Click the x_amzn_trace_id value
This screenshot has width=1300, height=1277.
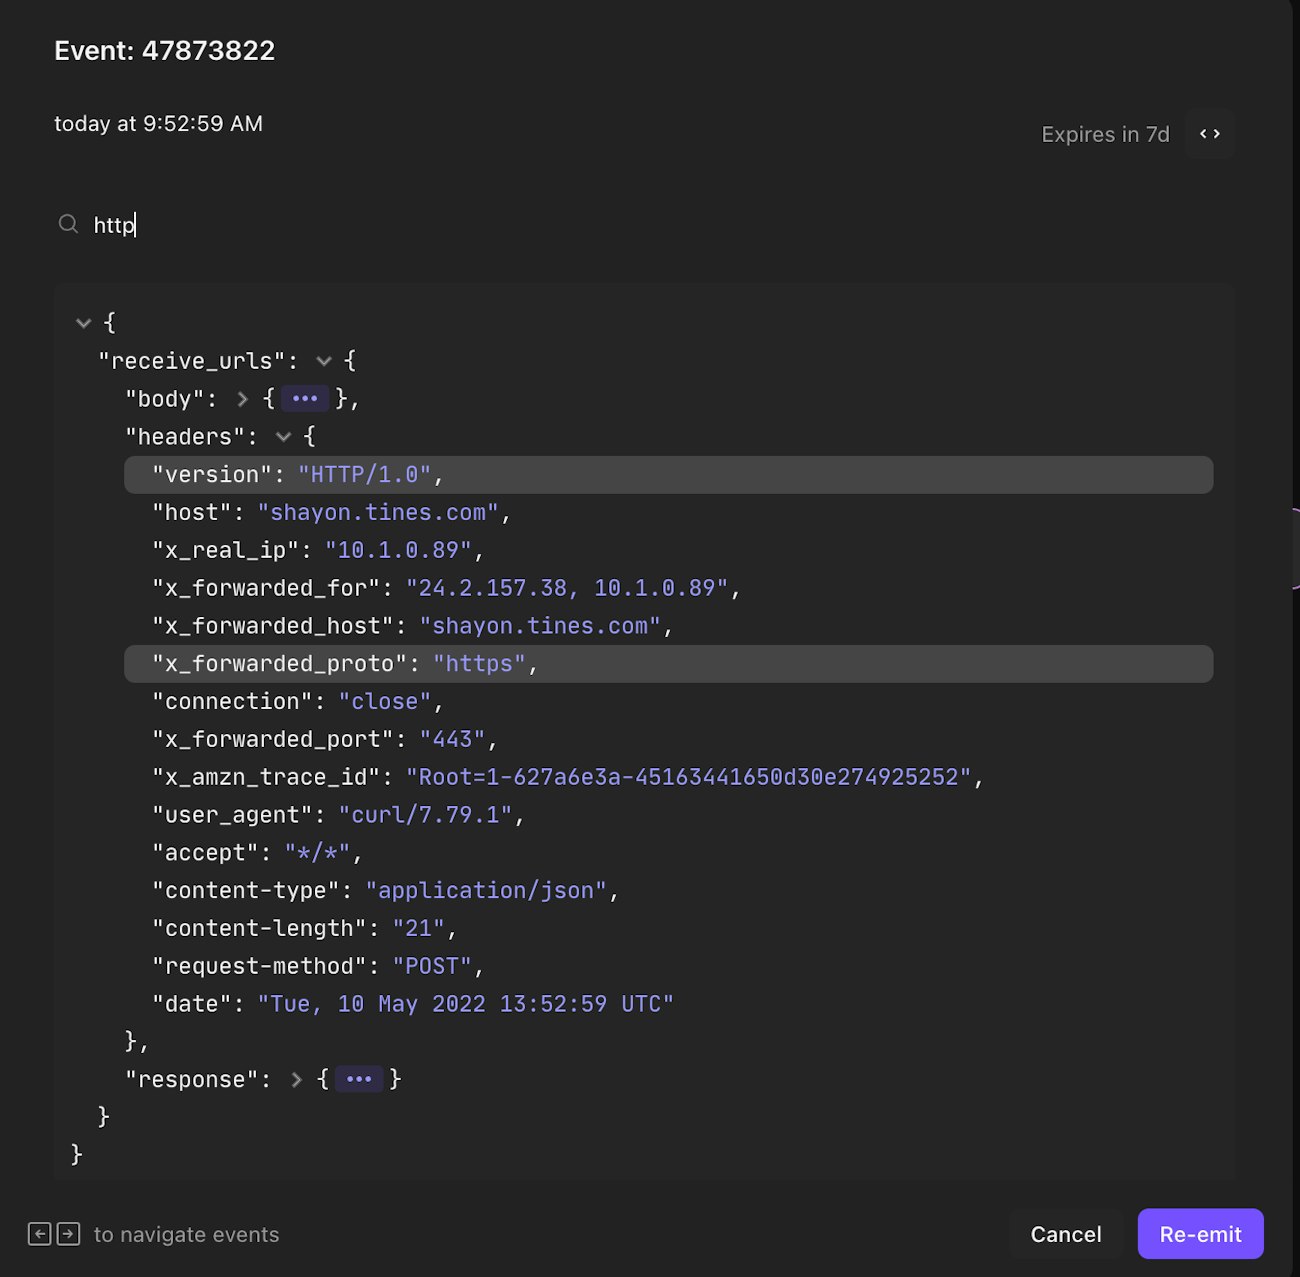click(688, 777)
